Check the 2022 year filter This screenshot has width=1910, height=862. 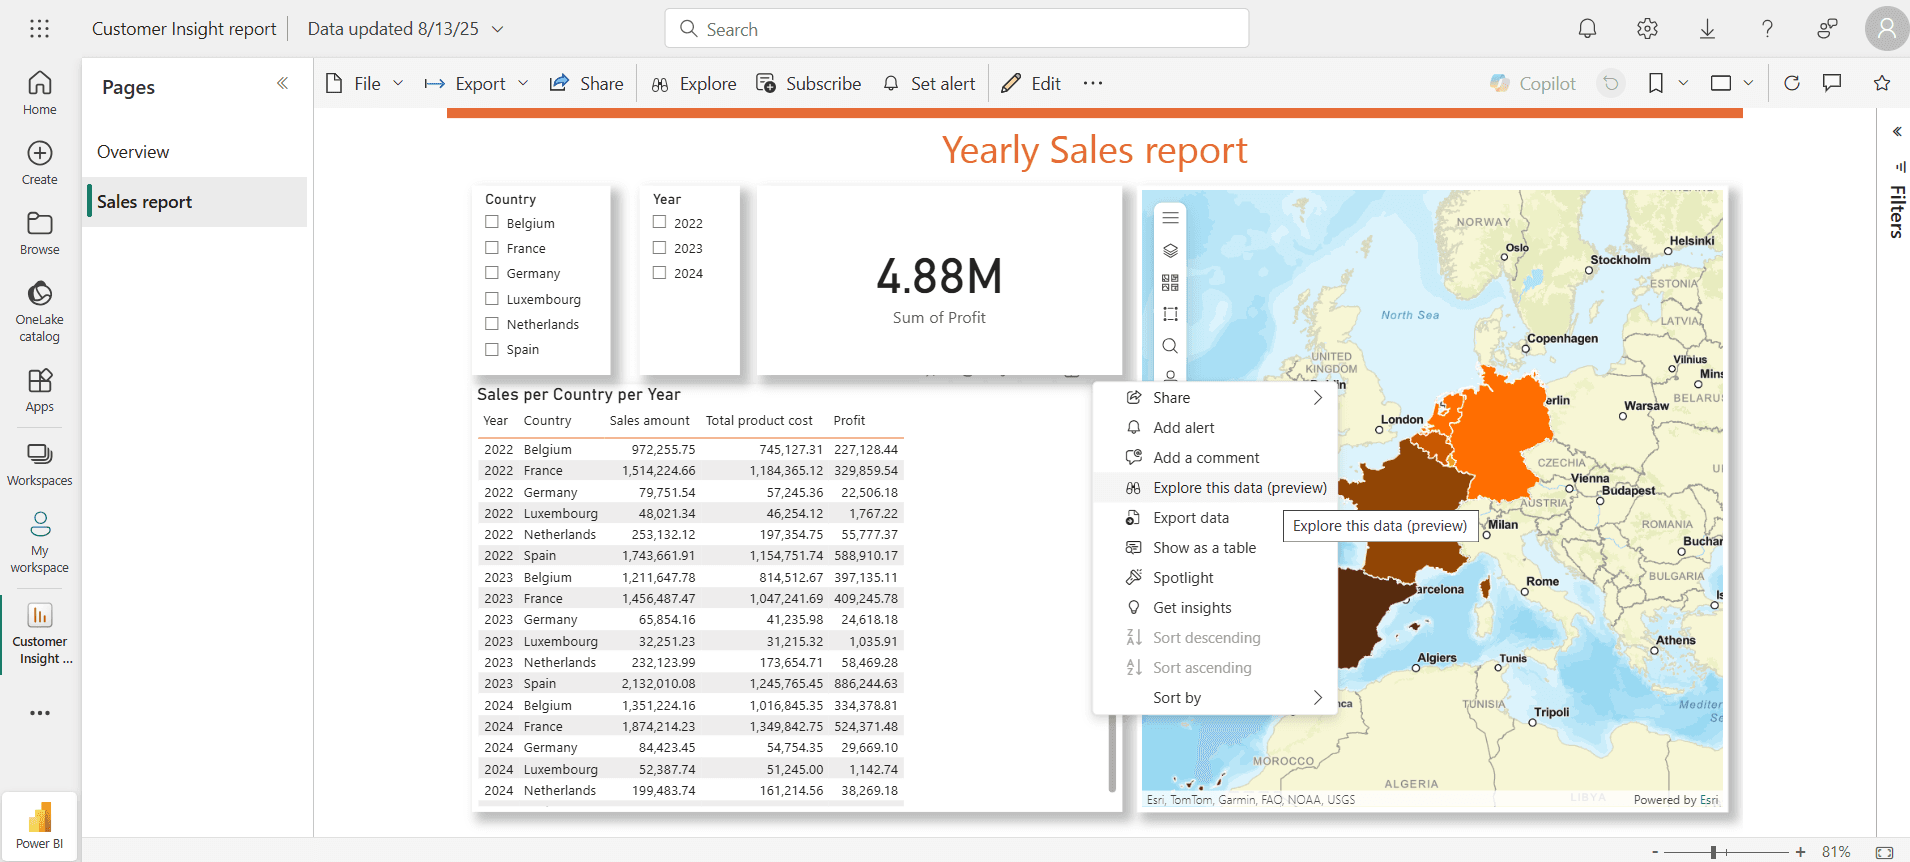tap(660, 222)
